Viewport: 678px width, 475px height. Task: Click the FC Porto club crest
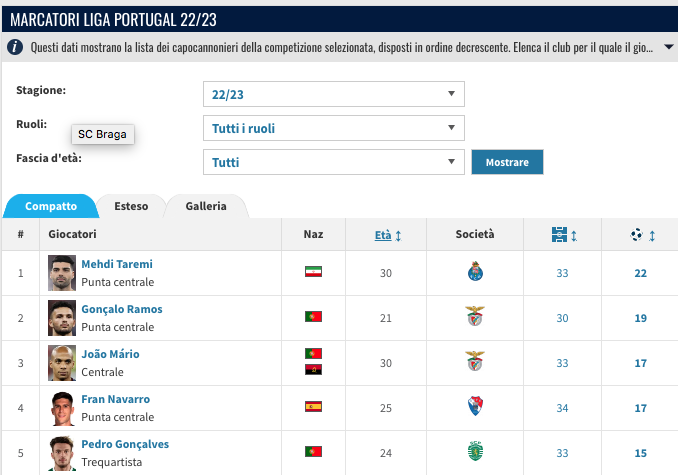475,271
